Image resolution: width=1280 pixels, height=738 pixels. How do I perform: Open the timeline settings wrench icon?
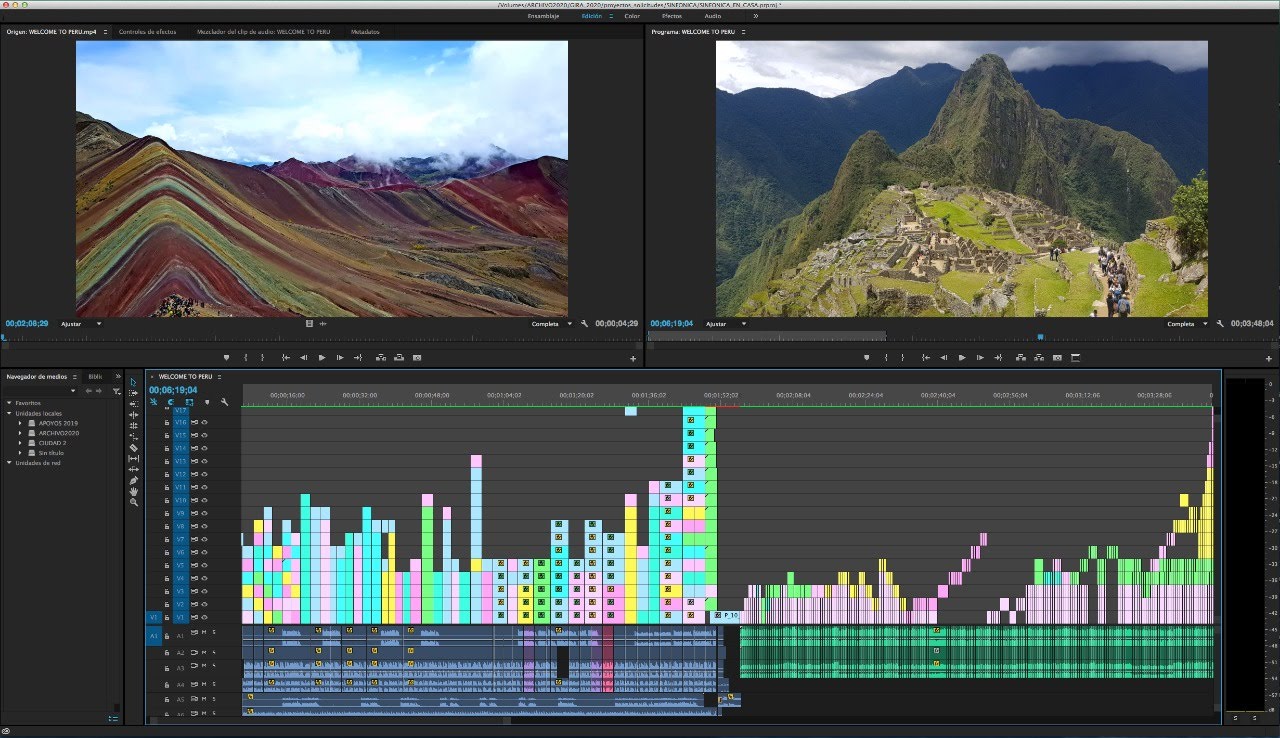pos(224,402)
